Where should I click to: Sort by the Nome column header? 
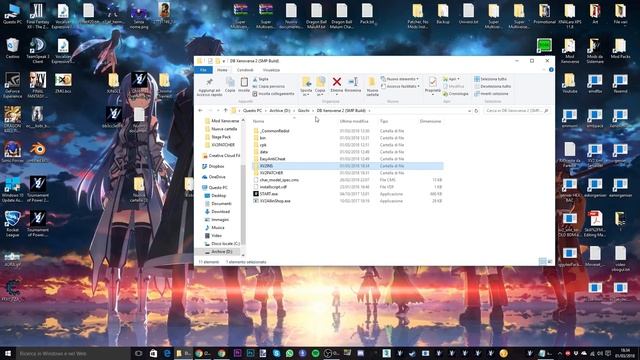pos(258,121)
